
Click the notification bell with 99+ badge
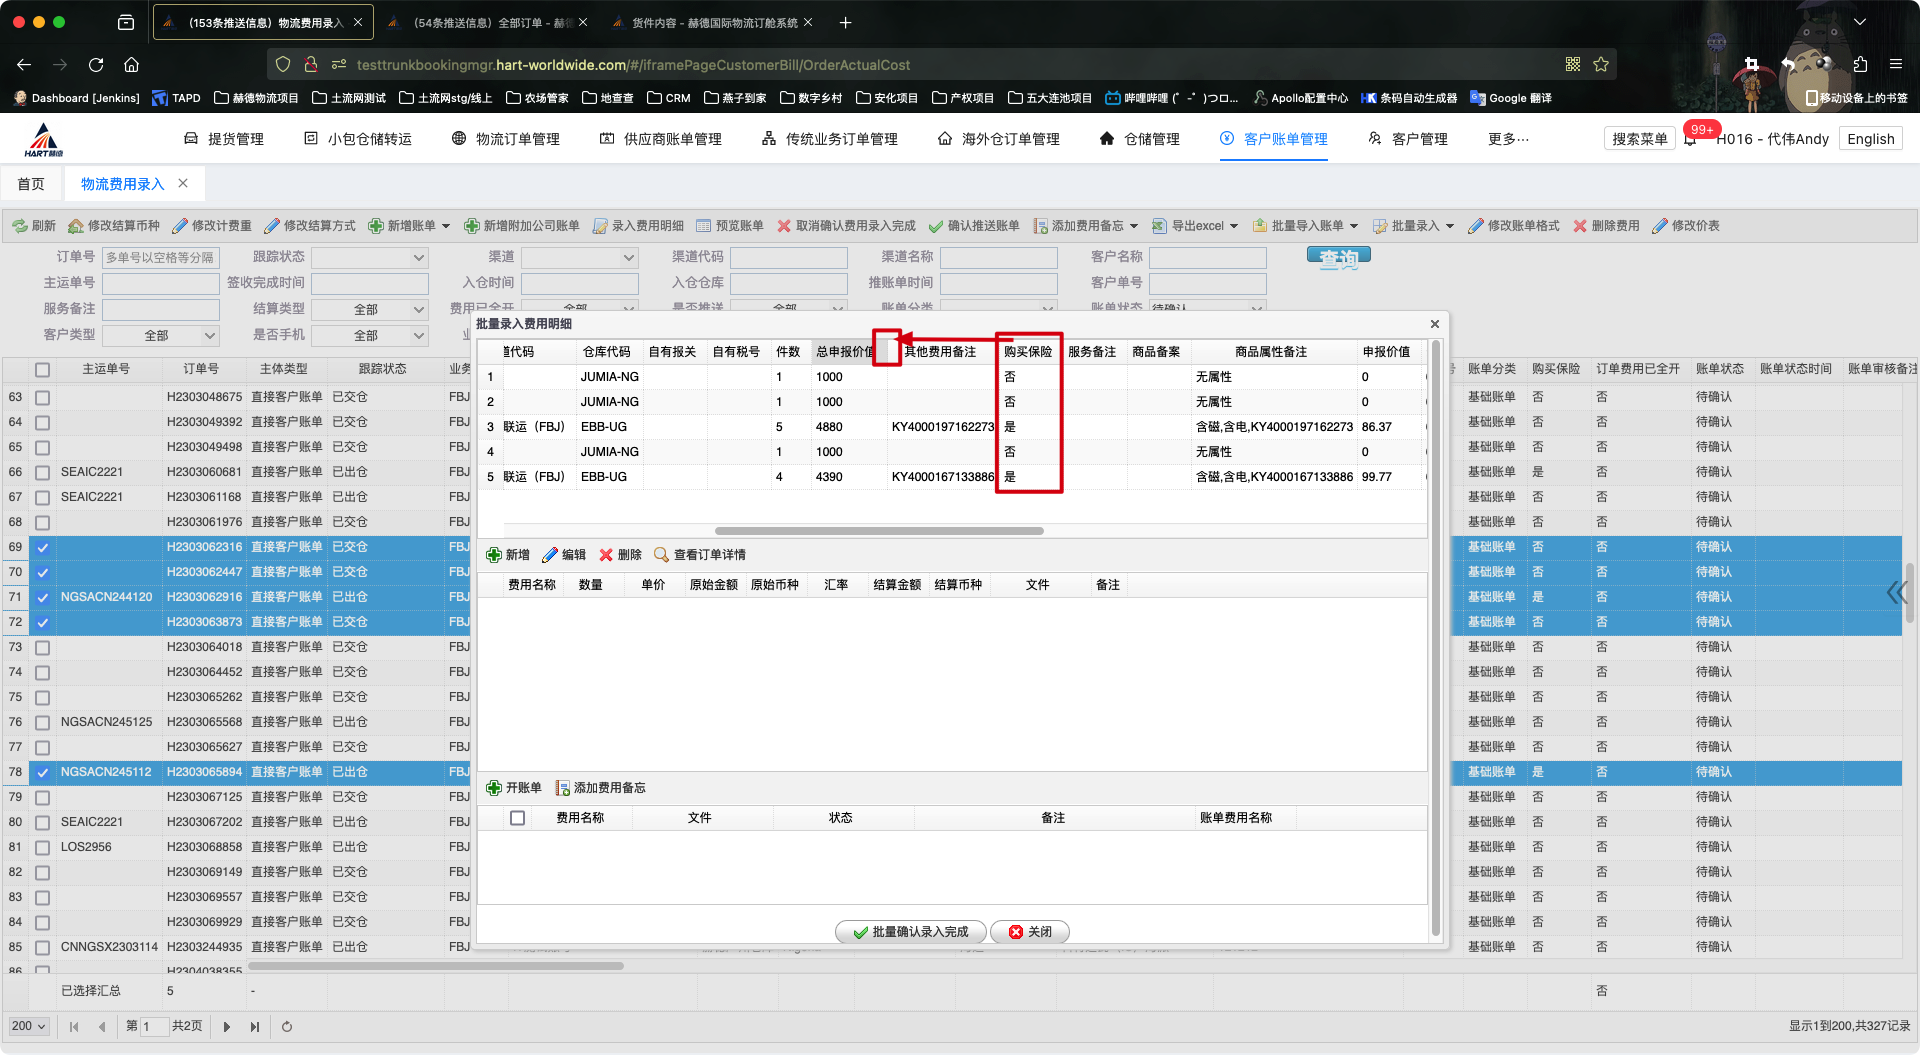(x=1690, y=140)
